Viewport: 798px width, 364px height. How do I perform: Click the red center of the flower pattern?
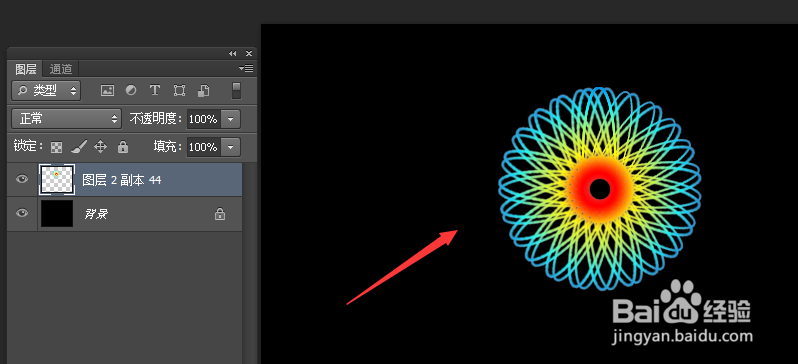pos(600,189)
